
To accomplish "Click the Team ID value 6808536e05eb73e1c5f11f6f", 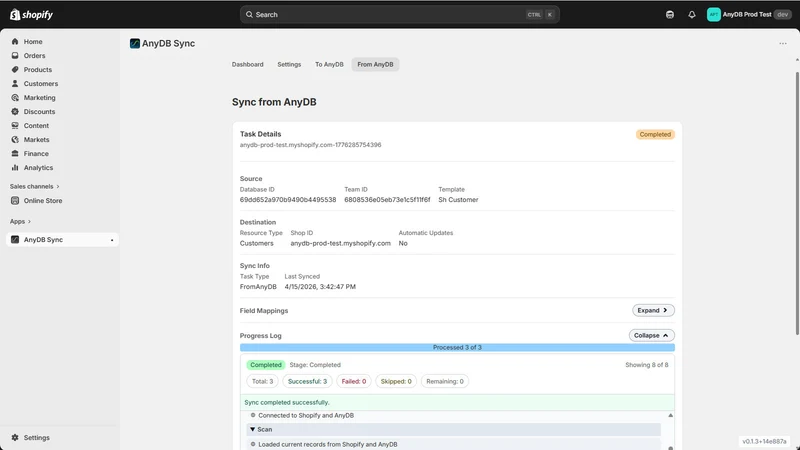I will [x=387, y=199].
